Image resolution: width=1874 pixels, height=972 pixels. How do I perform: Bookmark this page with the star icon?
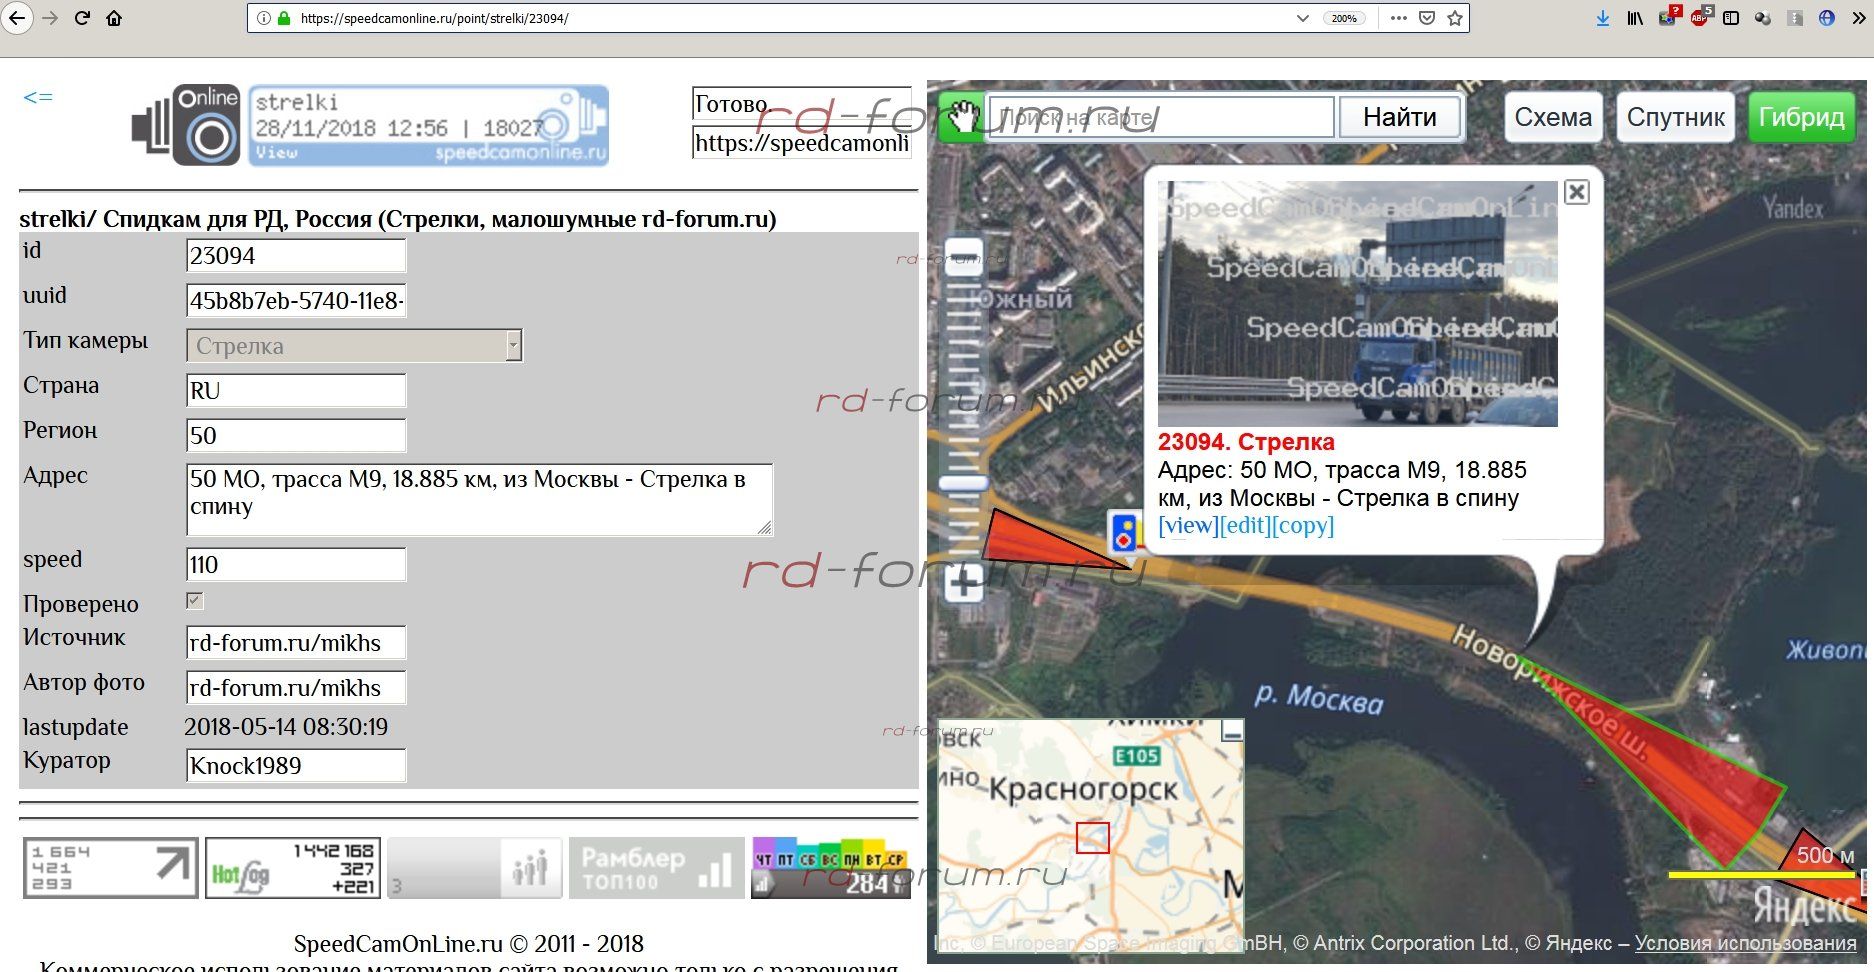tap(1455, 18)
